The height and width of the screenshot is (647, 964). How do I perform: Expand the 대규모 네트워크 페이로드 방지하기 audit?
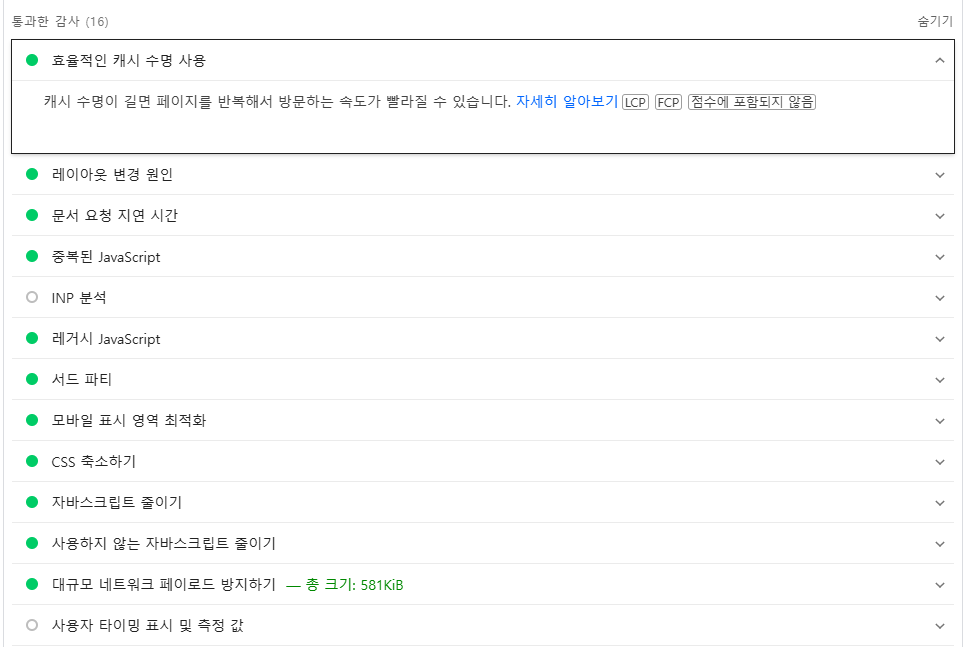point(940,584)
